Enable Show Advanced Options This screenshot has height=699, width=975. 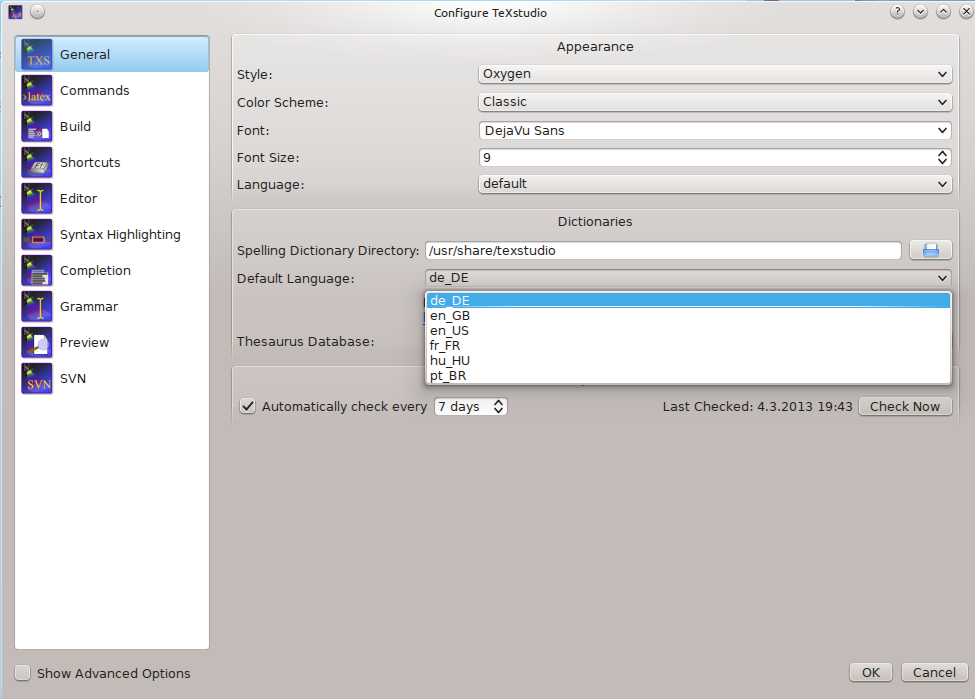(x=22, y=674)
